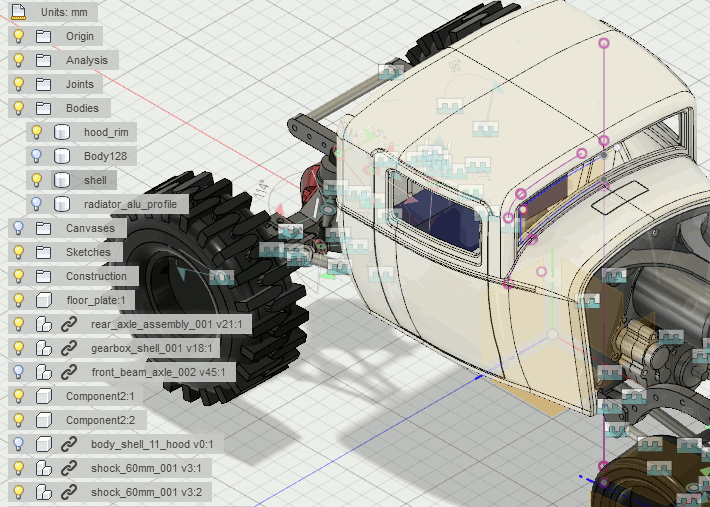Hide floor_plate:1 component via bulb
Screen dimensions: 710x507
pos(19,300)
